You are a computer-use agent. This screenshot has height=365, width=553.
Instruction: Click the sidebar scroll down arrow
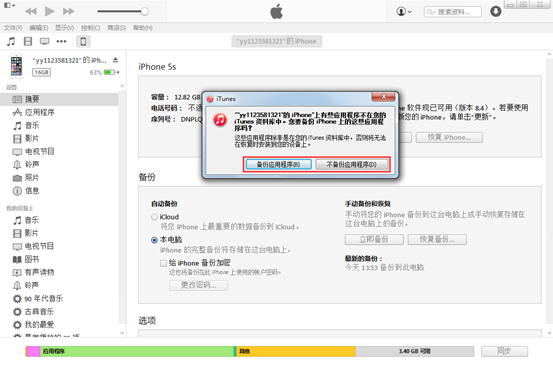click(122, 333)
